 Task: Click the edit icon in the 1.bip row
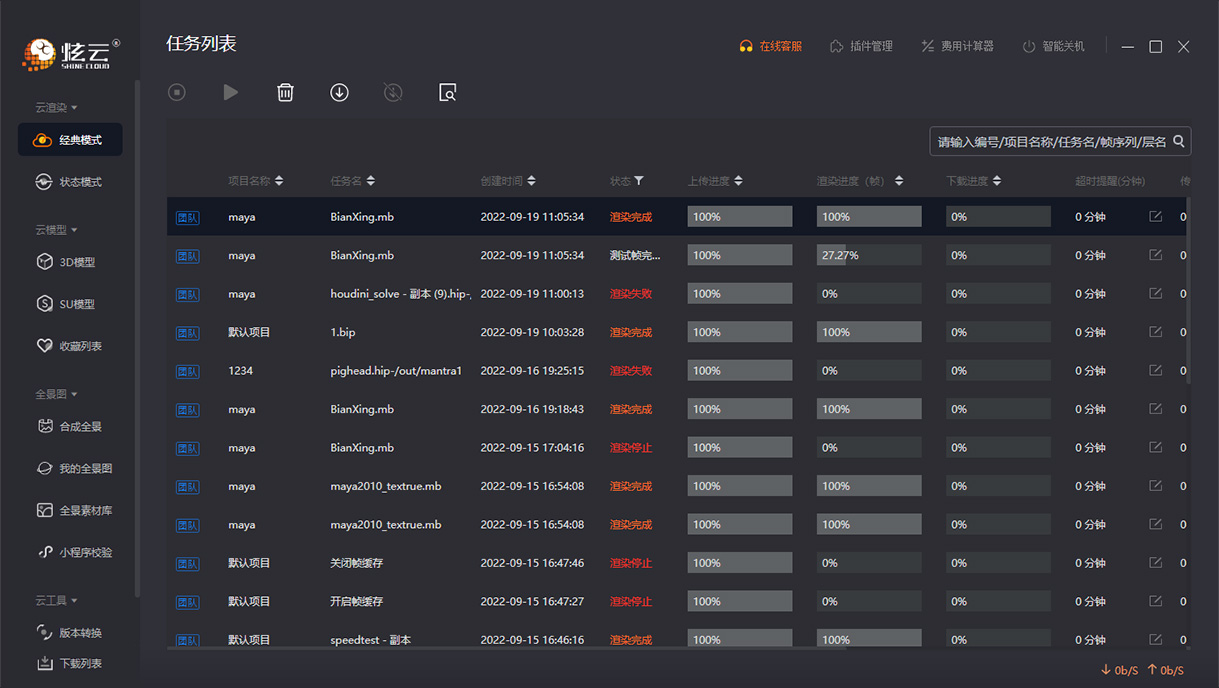pos(1156,332)
